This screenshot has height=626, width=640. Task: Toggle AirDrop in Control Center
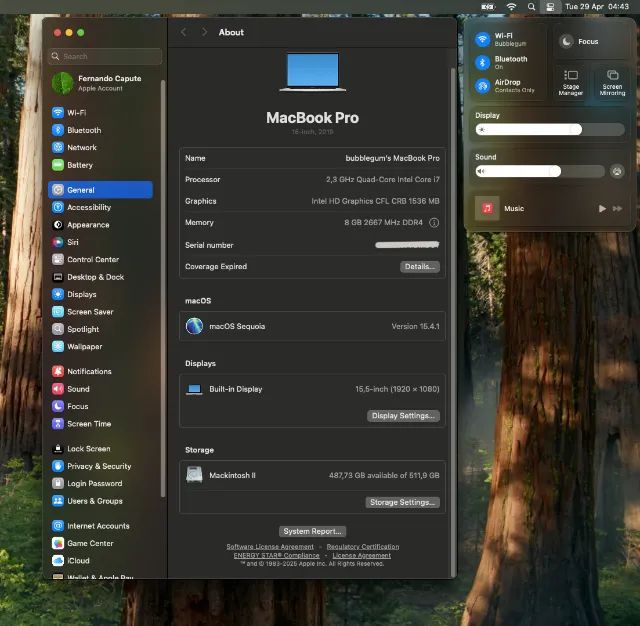pyautogui.click(x=482, y=86)
